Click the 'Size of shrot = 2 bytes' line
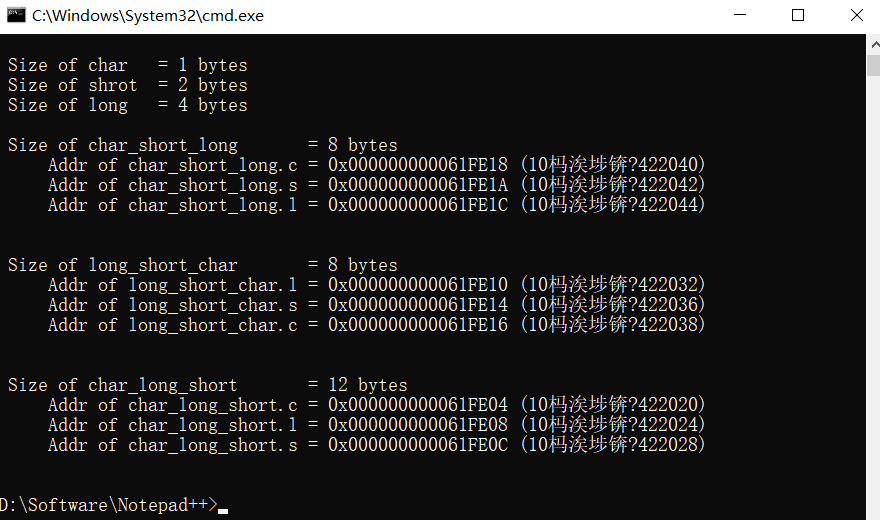Image resolution: width=880 pixels, height=520 pixels. [x=127, y=85]
